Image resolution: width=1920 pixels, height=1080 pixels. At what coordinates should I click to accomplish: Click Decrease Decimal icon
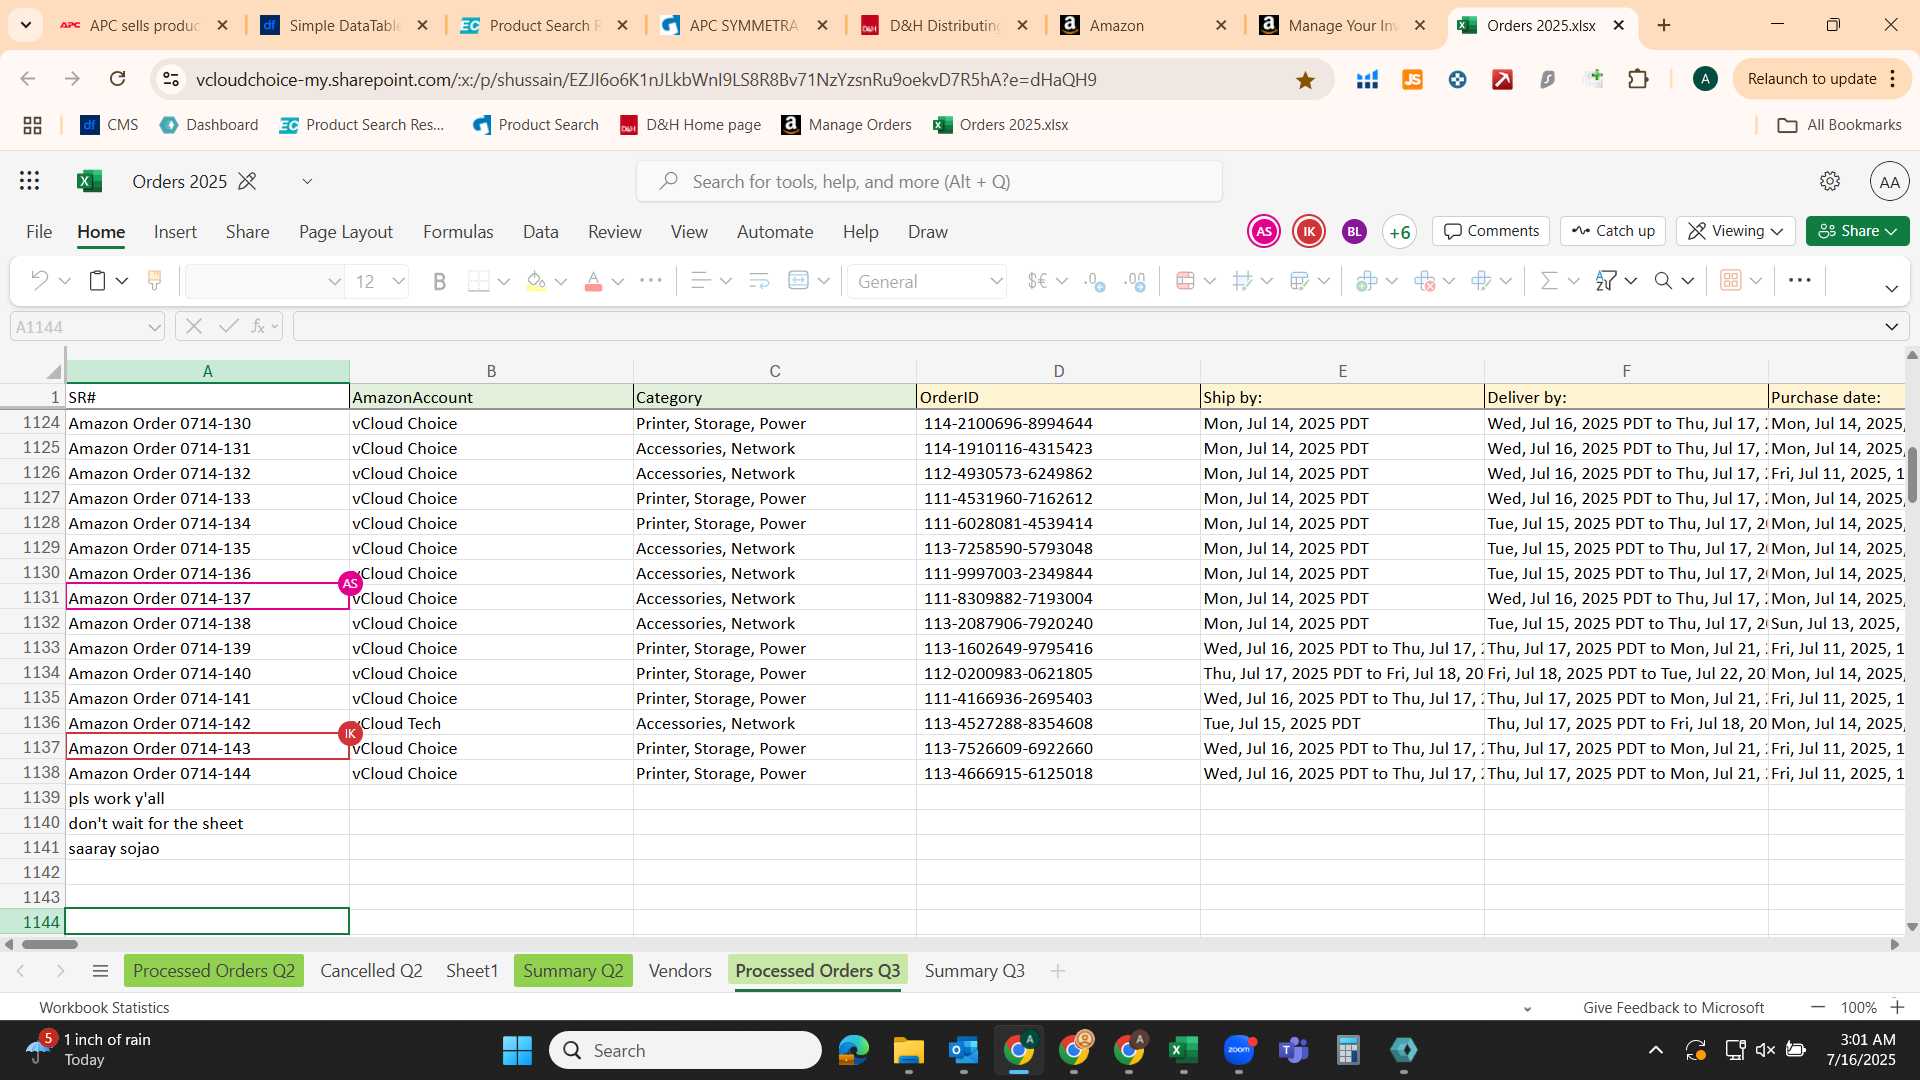[1094, 281]
